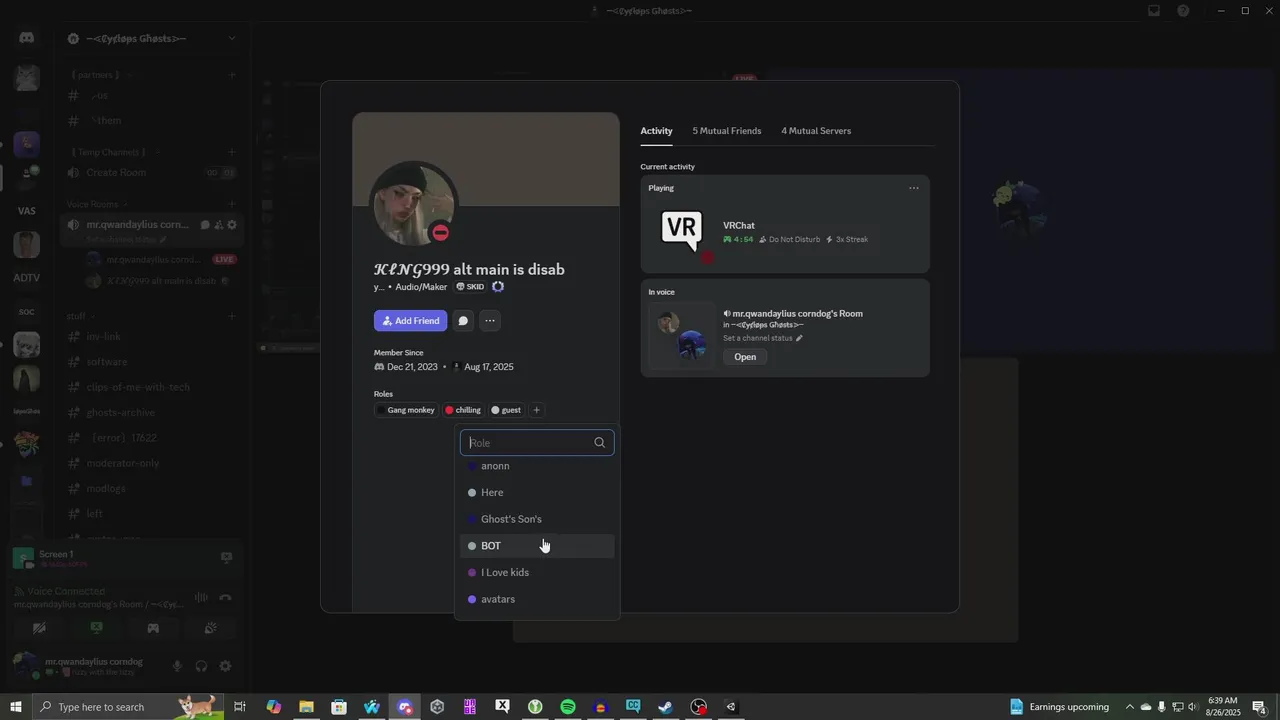Collapse the stuff channel category
This screenshot has height=720, width=1280.
pyautogui.click(x=76, y=316)
